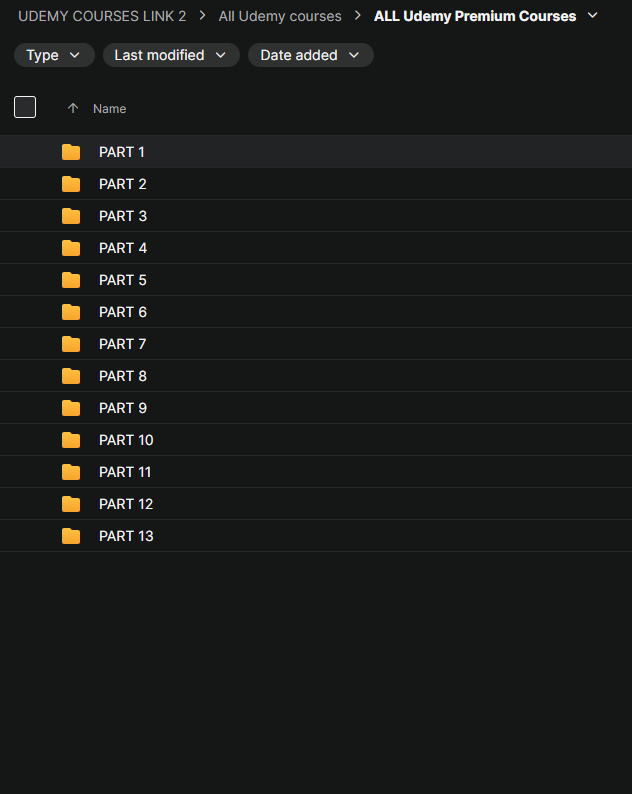Click the PART 13 folder icon

(71, 536)
